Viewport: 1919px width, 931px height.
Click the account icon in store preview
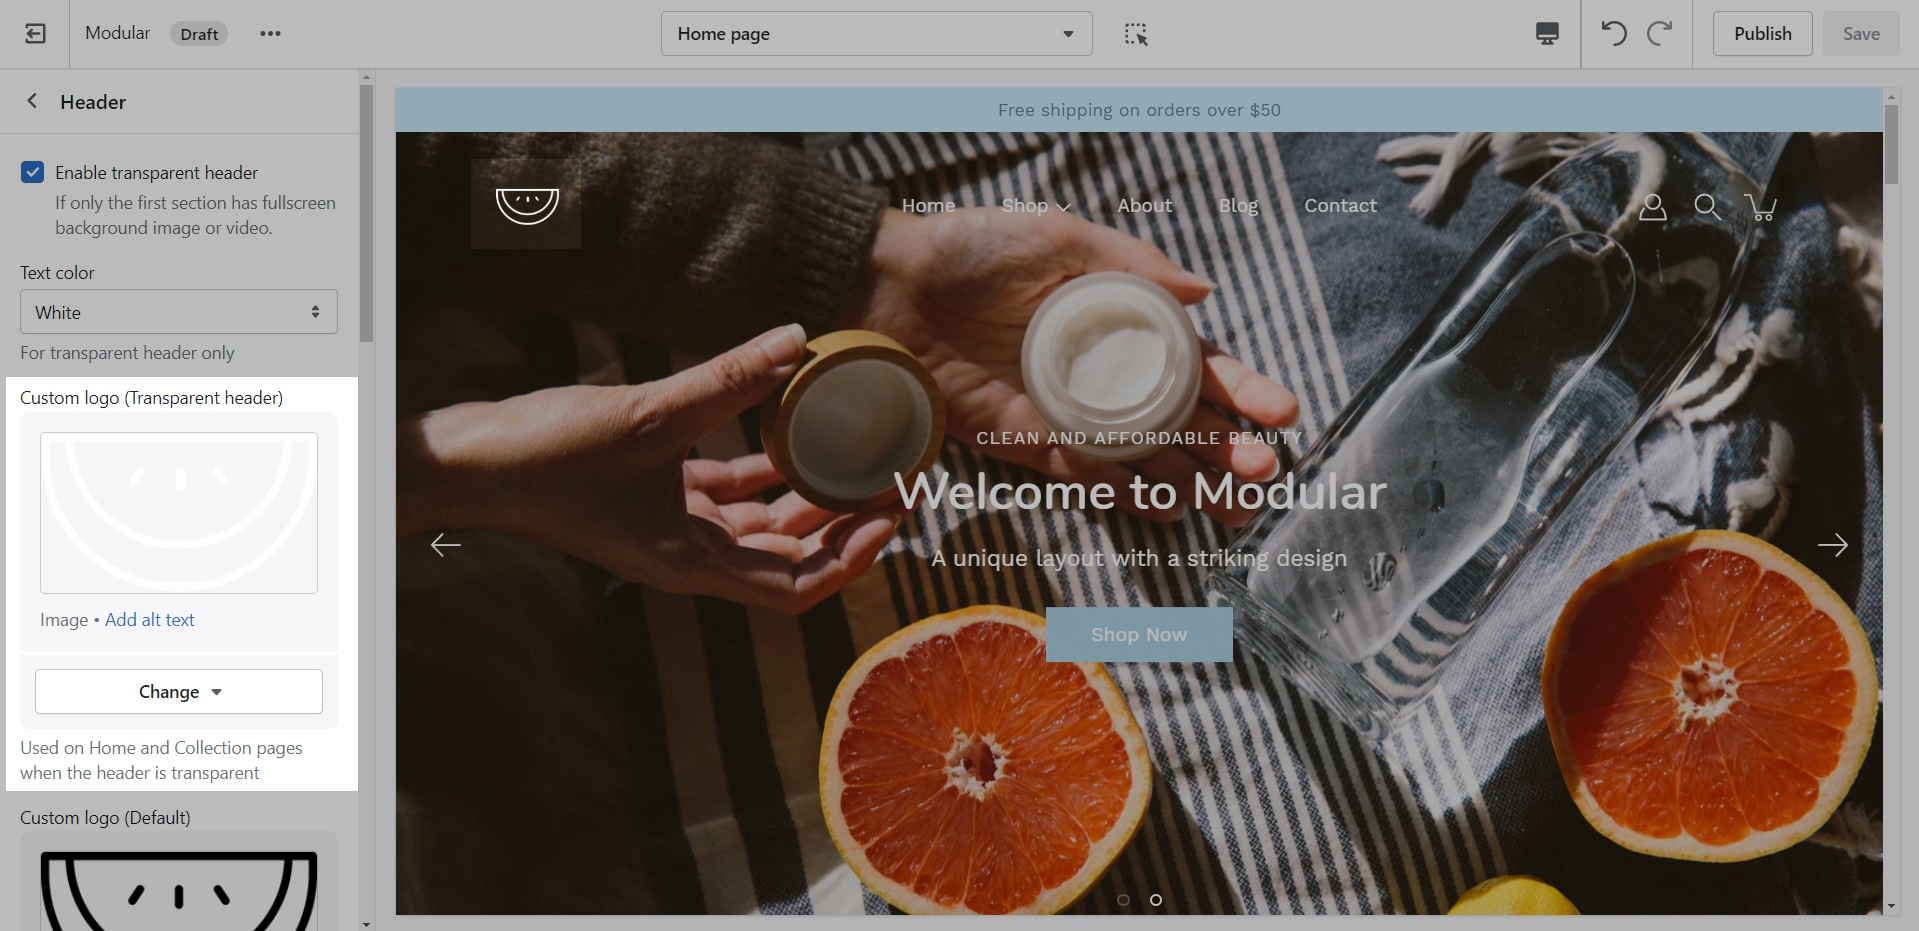pyautogui.click(x=1653, y=207)
